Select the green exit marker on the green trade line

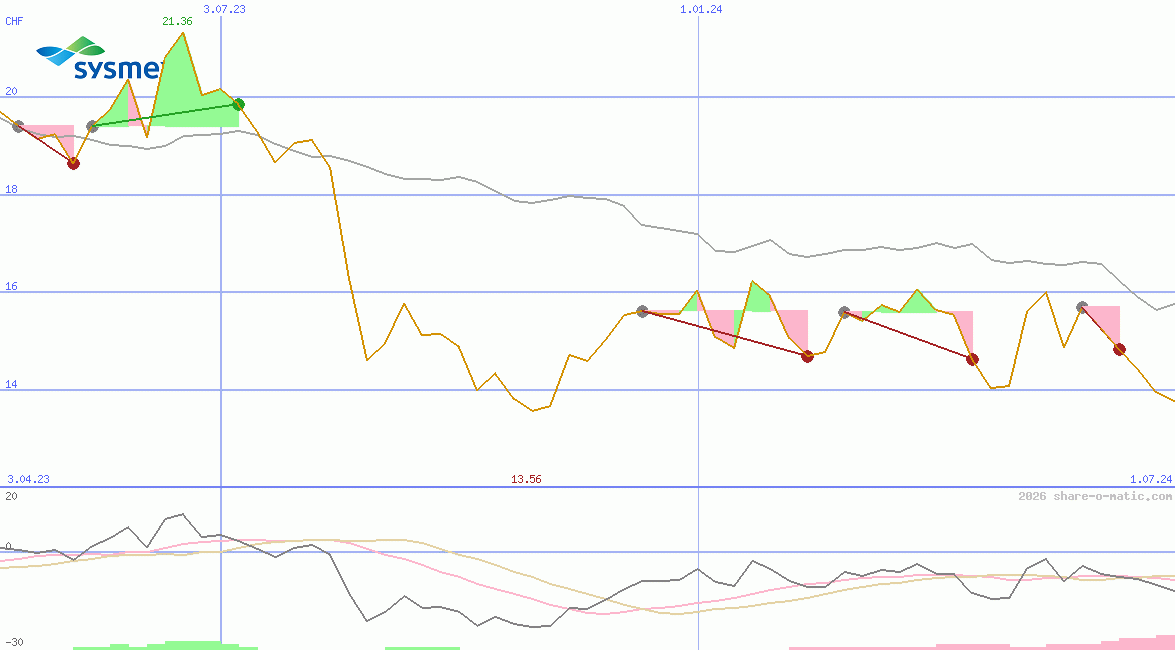click(238, 104)
